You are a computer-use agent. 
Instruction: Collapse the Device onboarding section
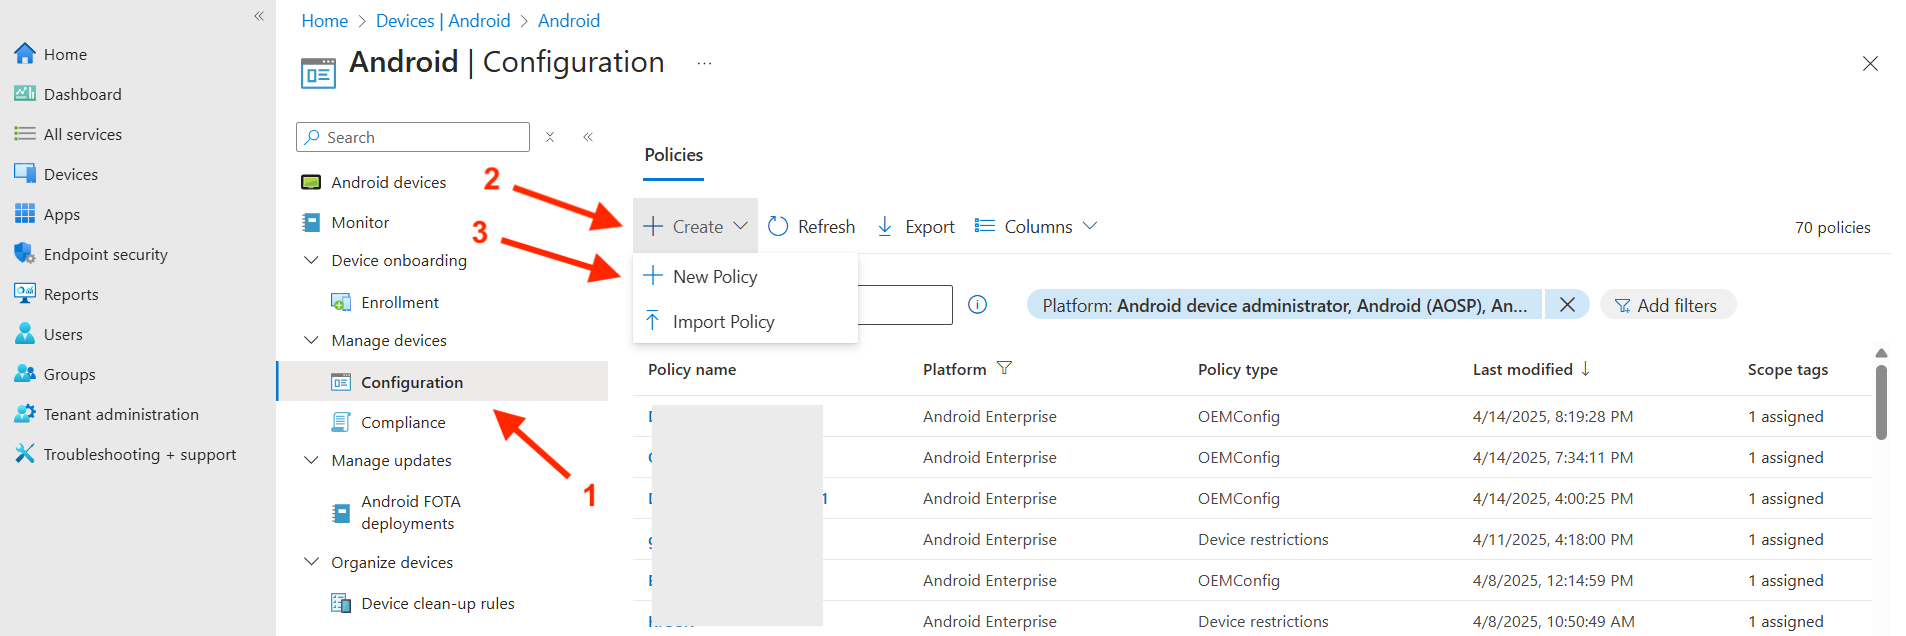(x=311, y=260)
